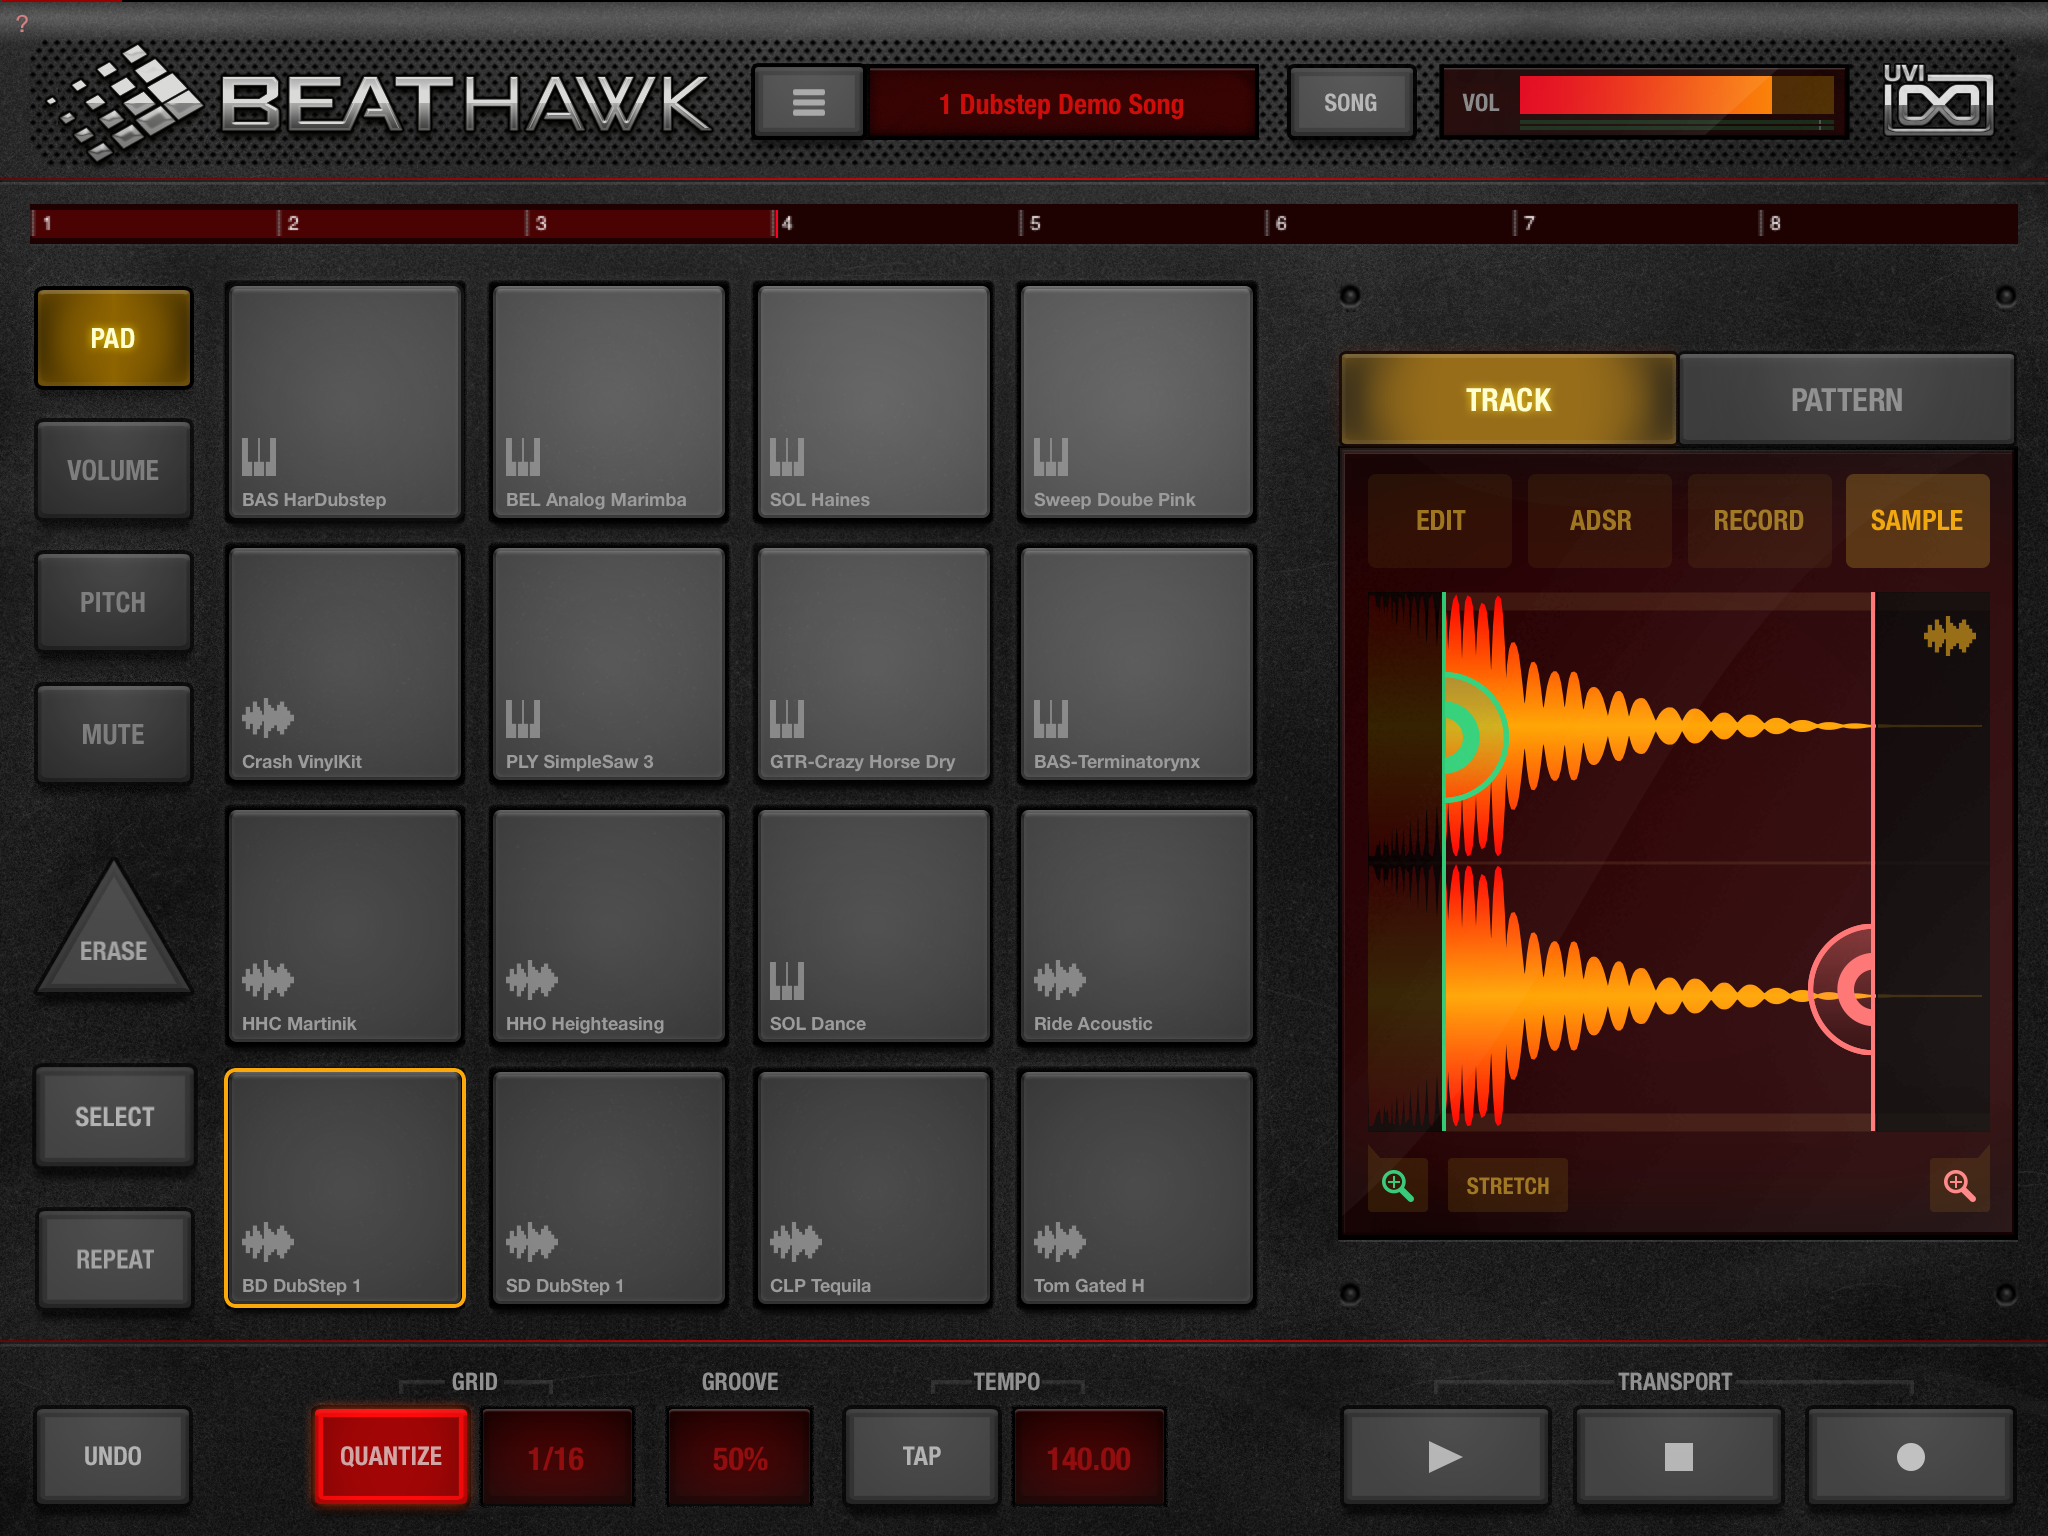Trigger the BAS HarDubstep pad
This screenshot has width=2048, height=1536.
(x=345, y=401)
